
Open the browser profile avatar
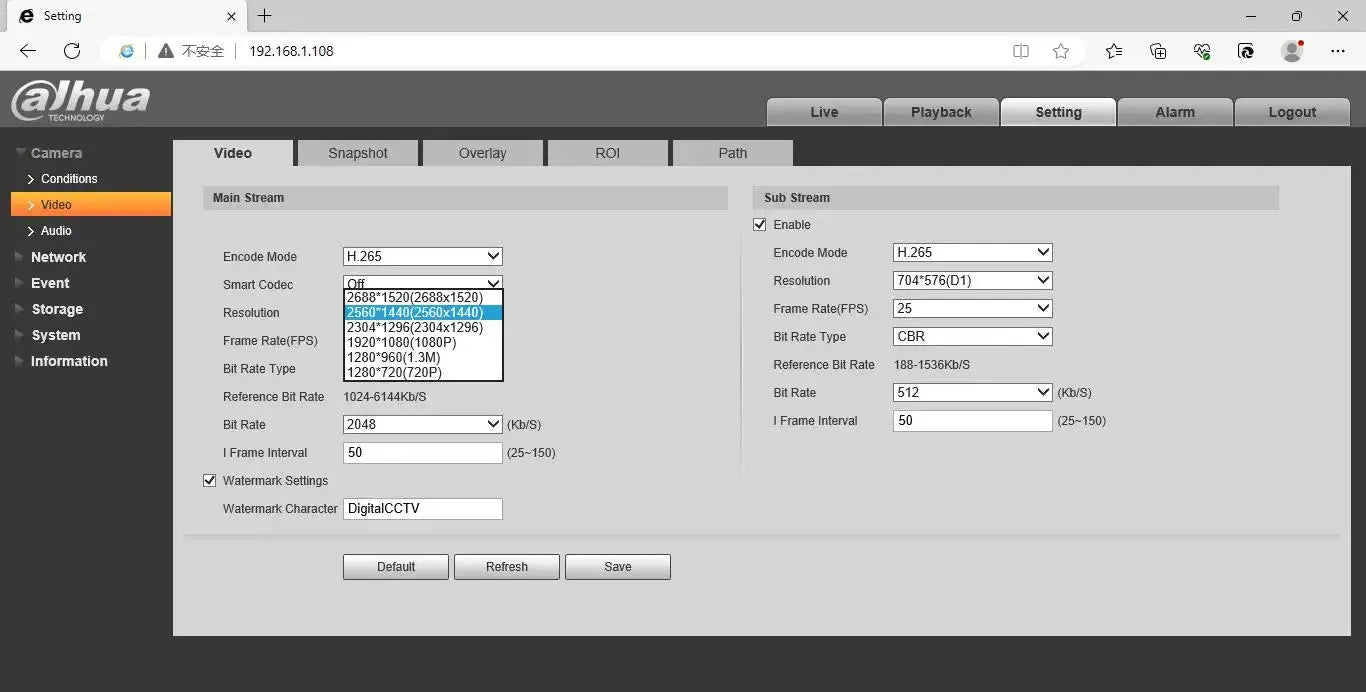[1292, 51]
